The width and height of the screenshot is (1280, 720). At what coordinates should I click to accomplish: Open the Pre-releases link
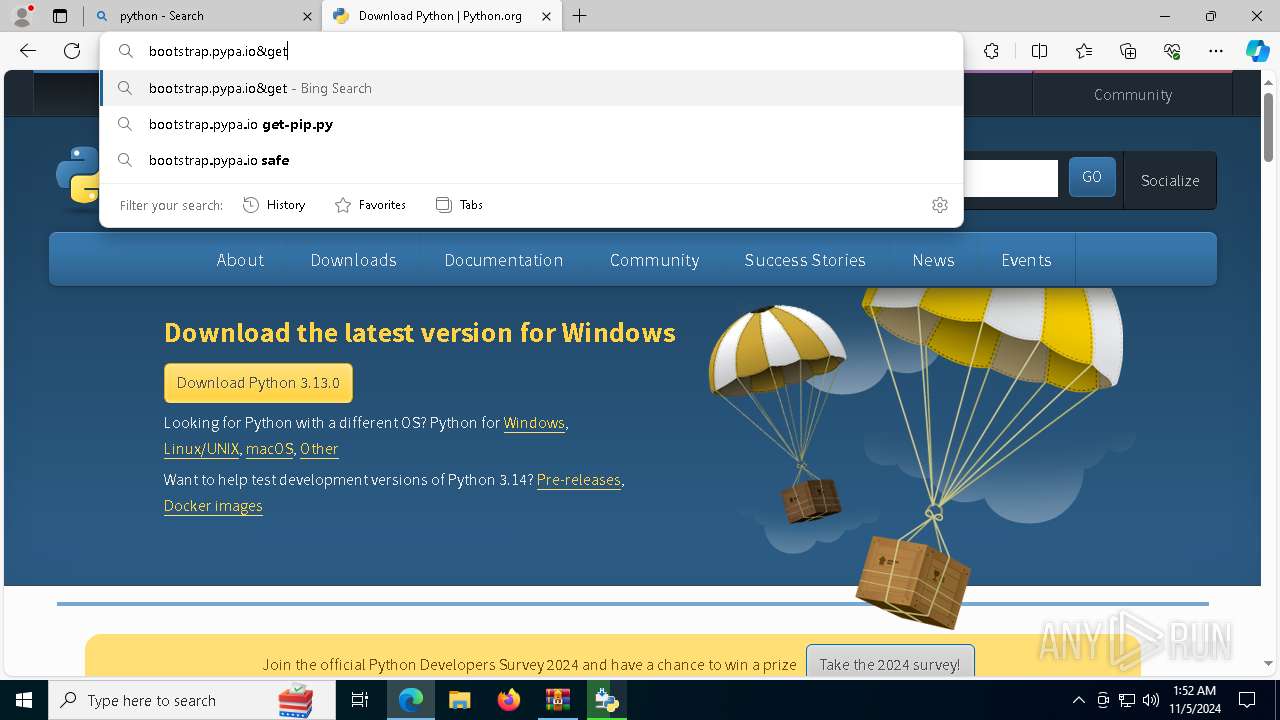point(579,480)
